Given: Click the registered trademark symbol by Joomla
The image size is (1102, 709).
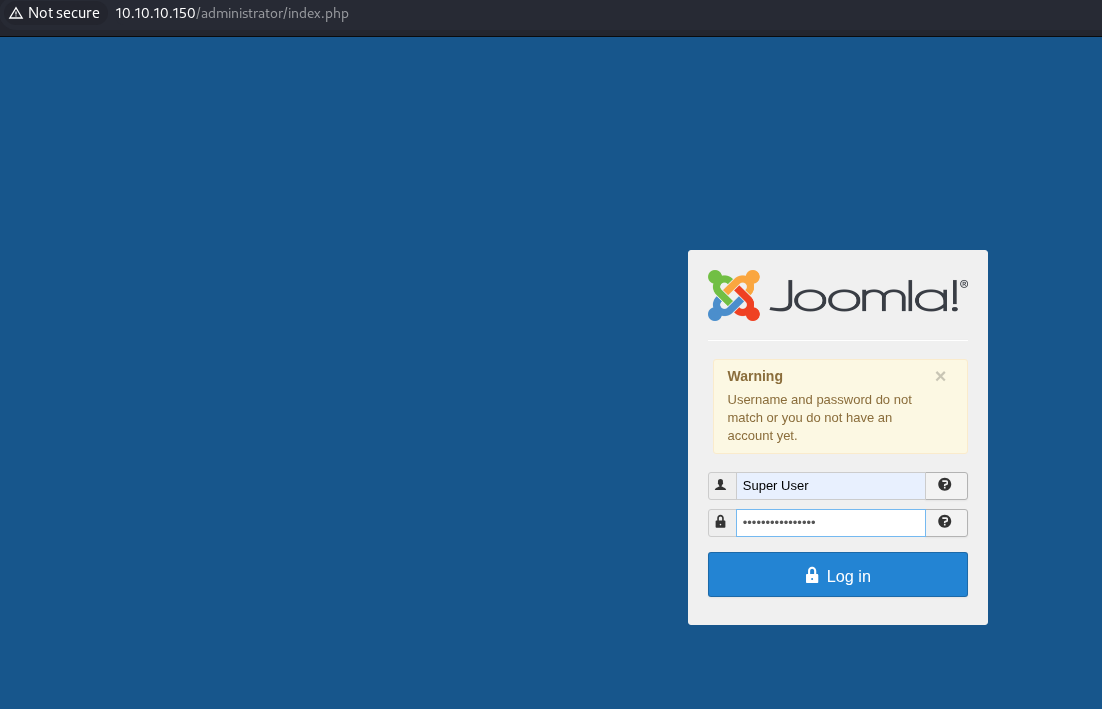Looking at the screenshot, I should coord(964,284).
